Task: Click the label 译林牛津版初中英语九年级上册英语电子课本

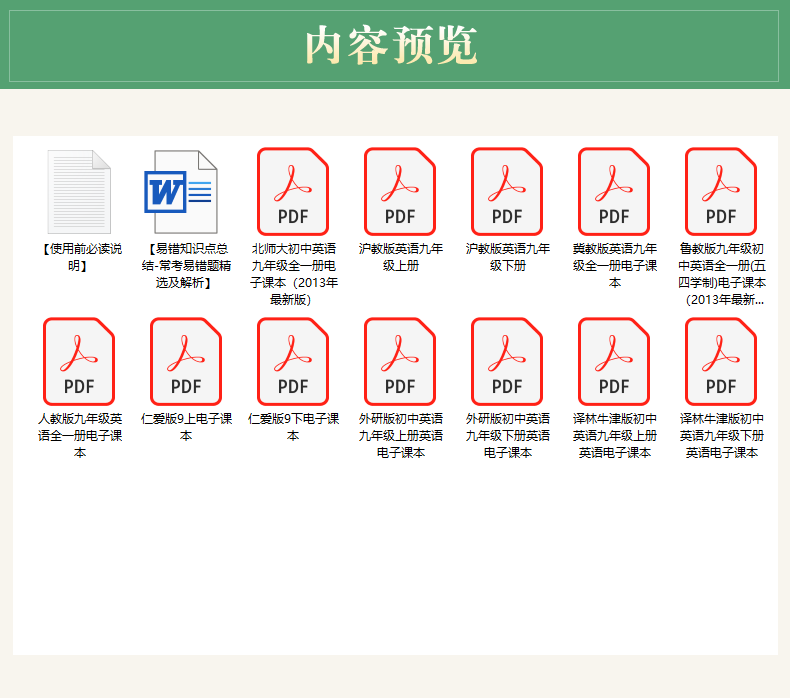Action: tap(615, 435)
